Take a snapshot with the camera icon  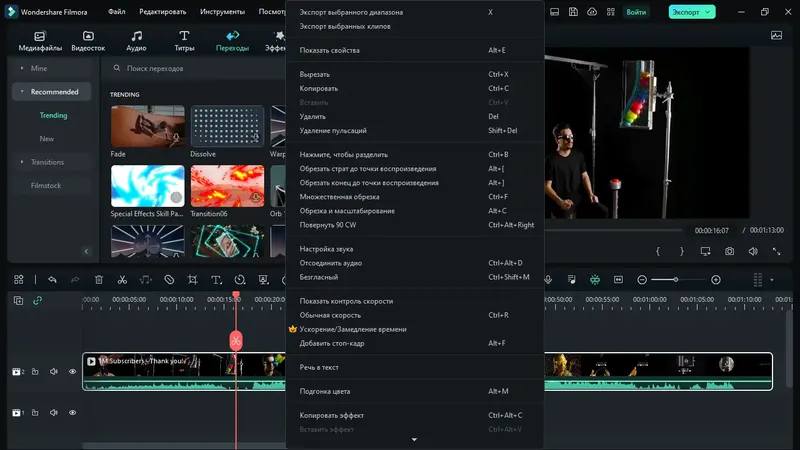click(x=730, y=251)
